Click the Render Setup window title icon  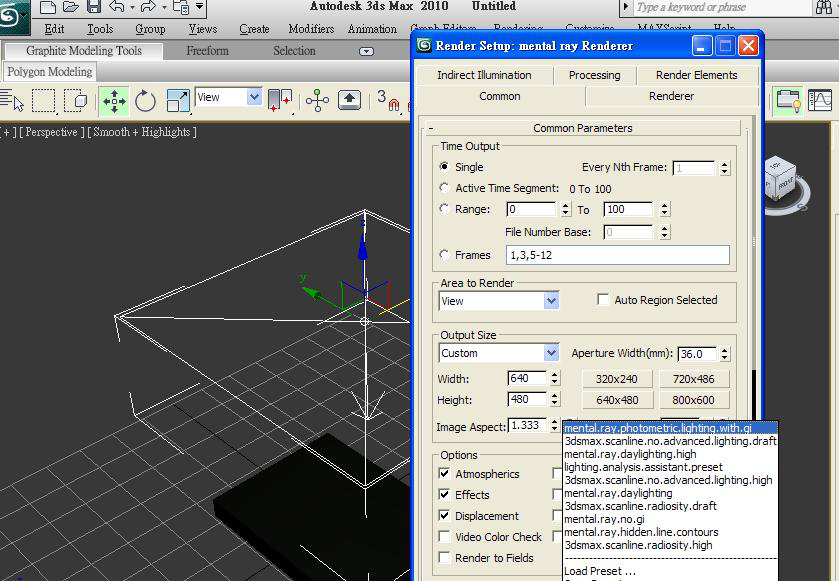pos(424,45)
